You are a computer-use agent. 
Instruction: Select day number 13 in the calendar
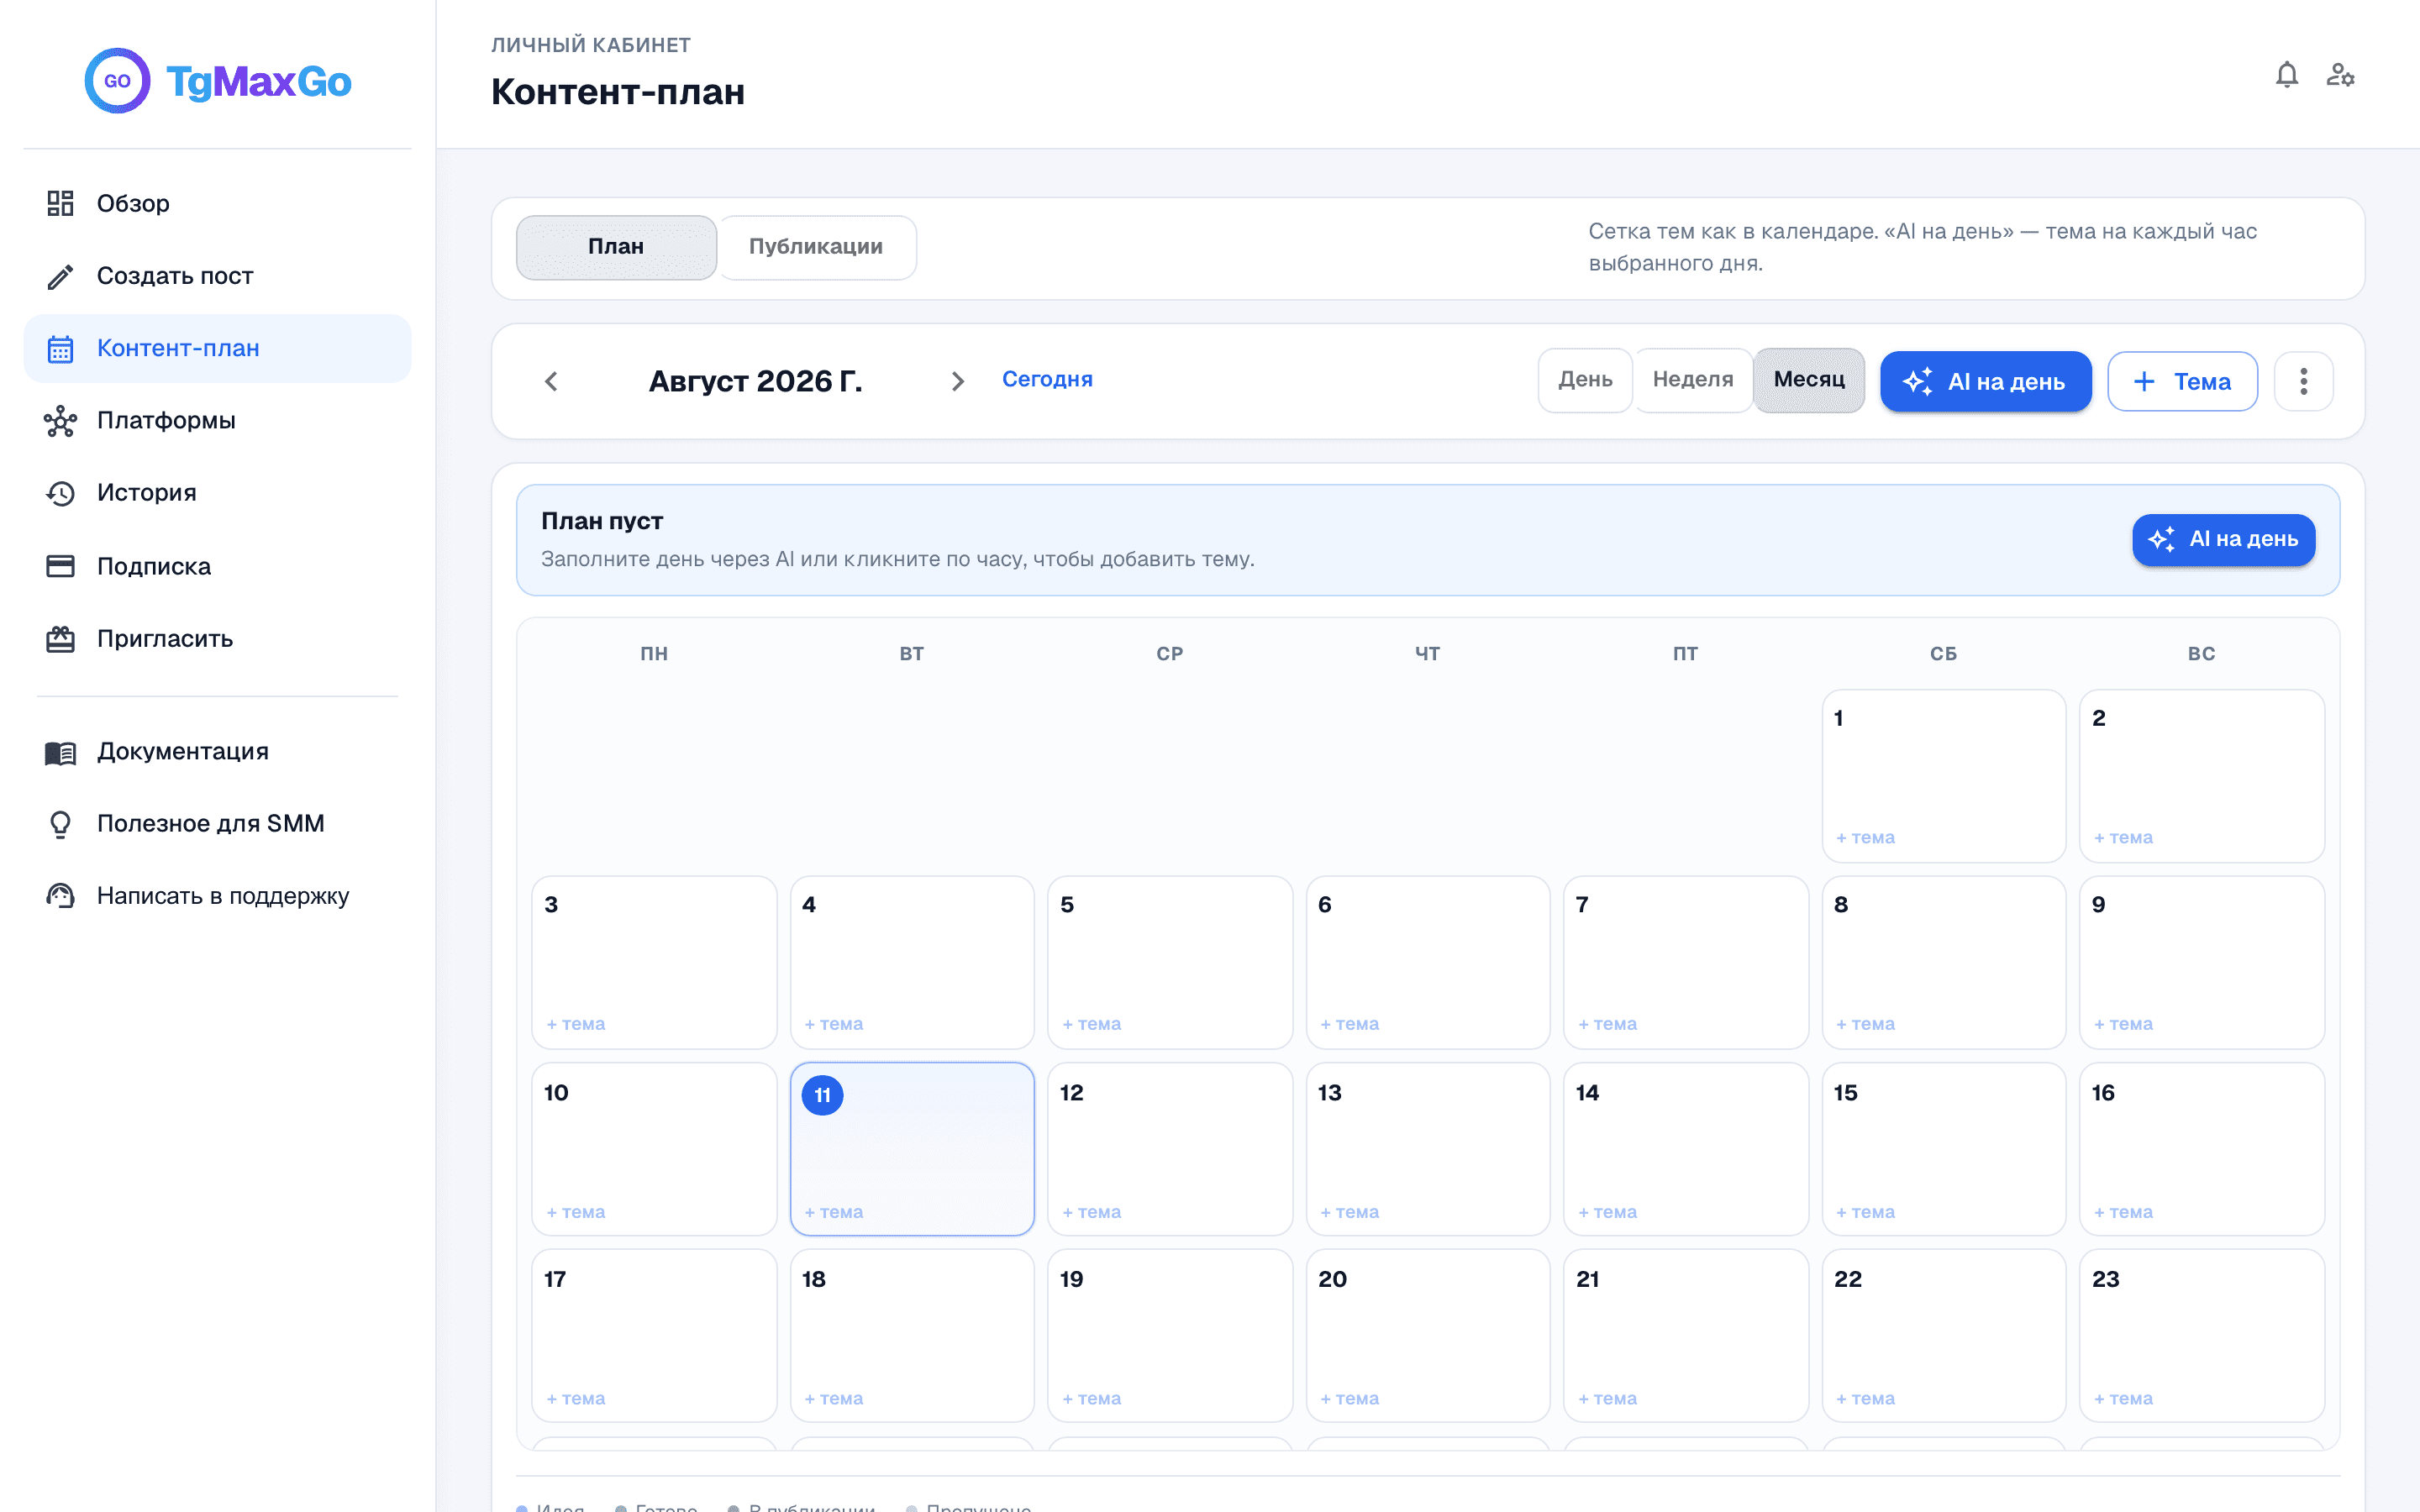tap(1329, 1093)
